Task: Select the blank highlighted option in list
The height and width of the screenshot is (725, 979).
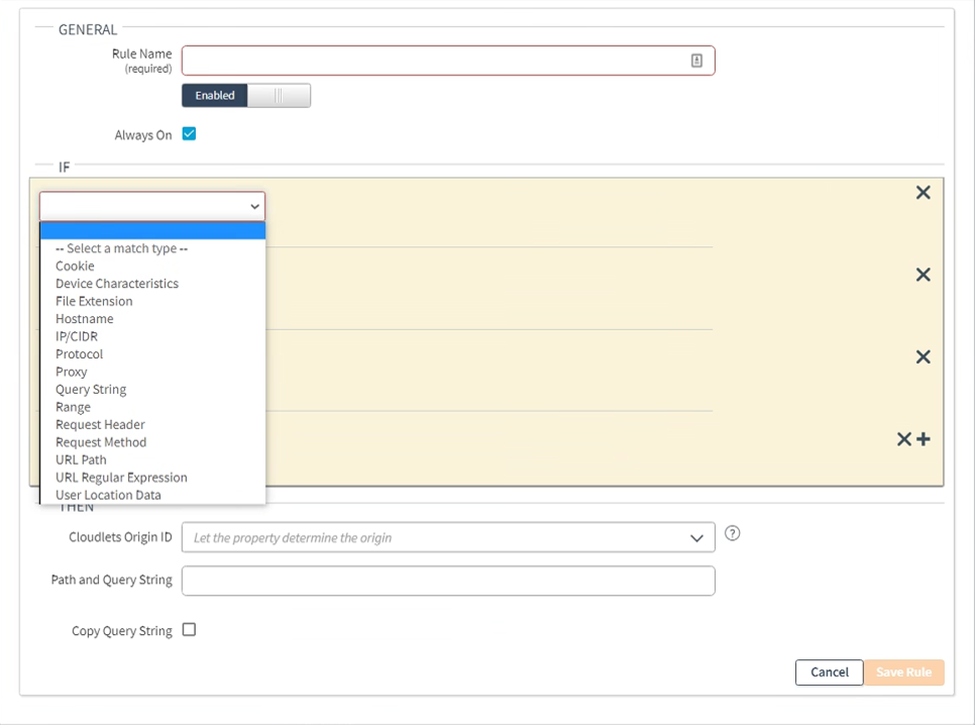Action: 153,230
